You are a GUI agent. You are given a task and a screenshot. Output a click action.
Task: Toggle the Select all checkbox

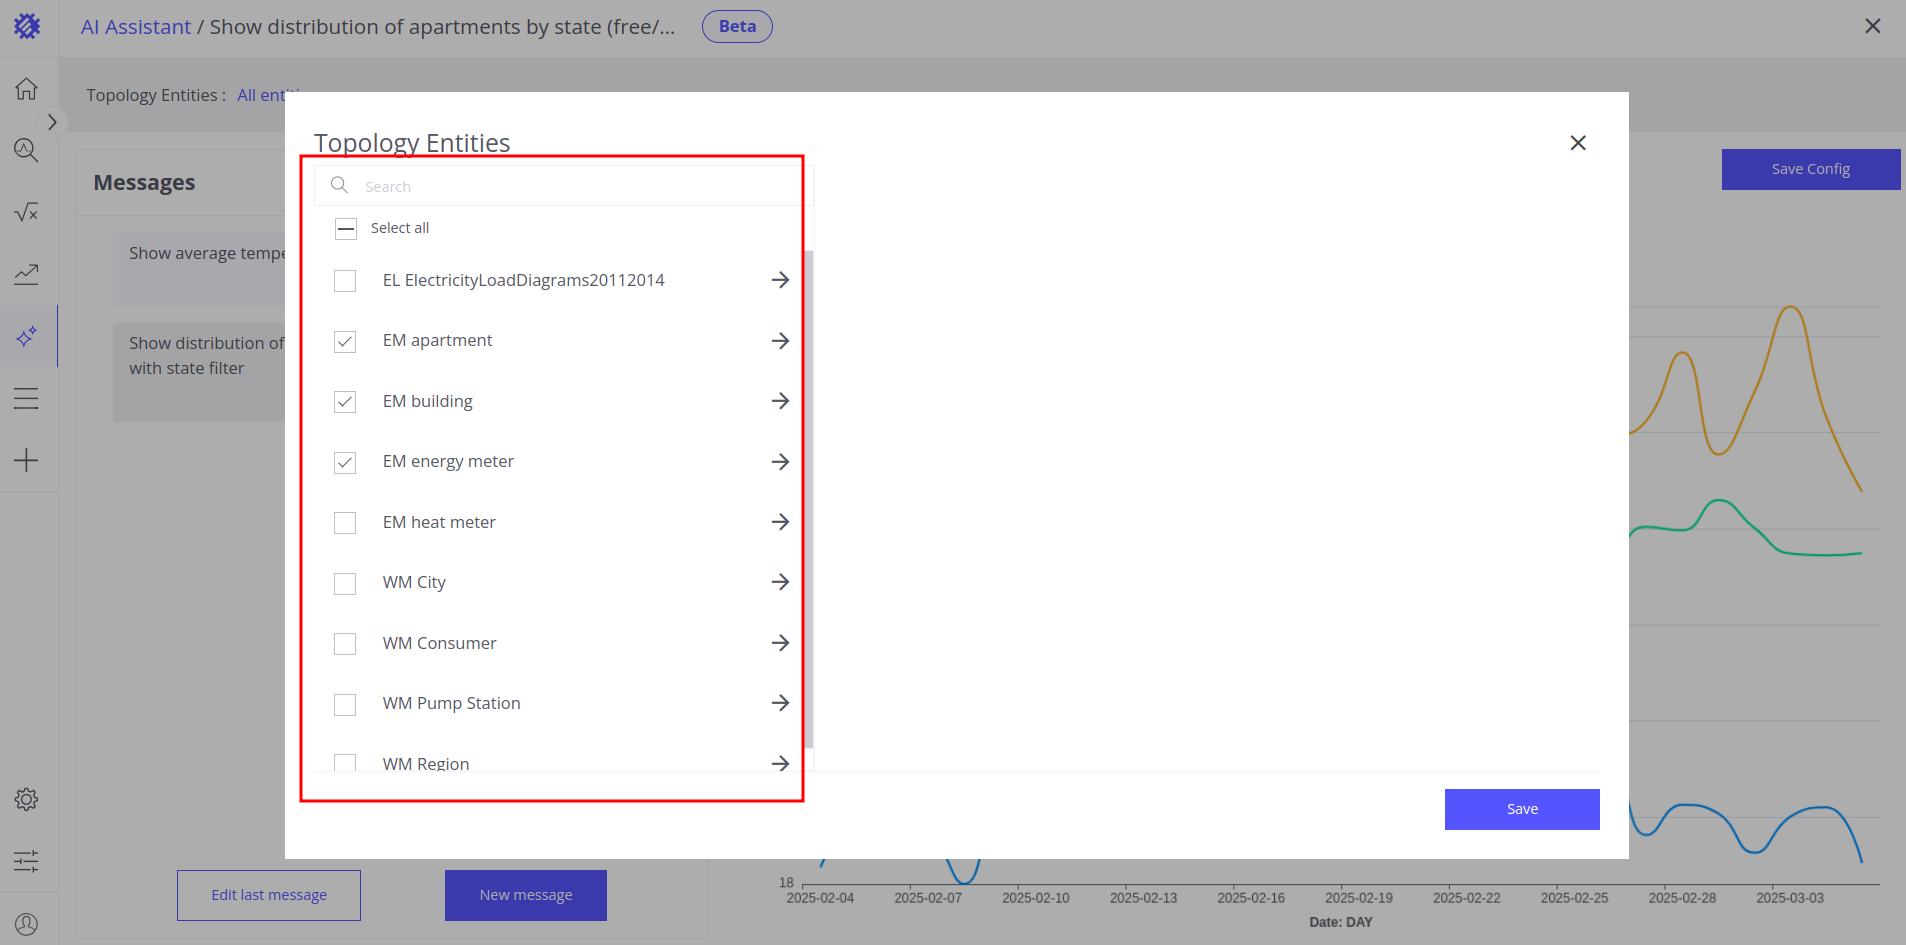coord(346,229)
